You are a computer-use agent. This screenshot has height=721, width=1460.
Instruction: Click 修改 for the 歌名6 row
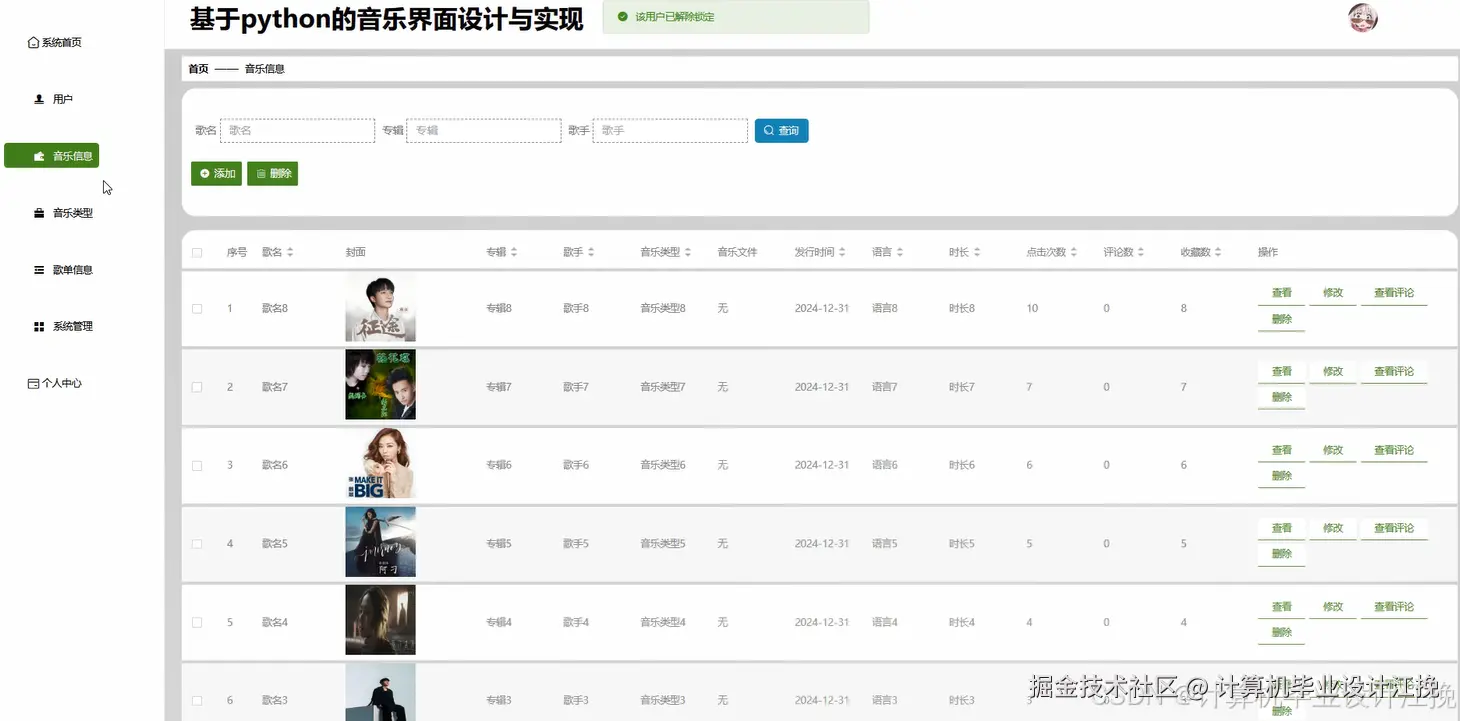point(1332,450)
